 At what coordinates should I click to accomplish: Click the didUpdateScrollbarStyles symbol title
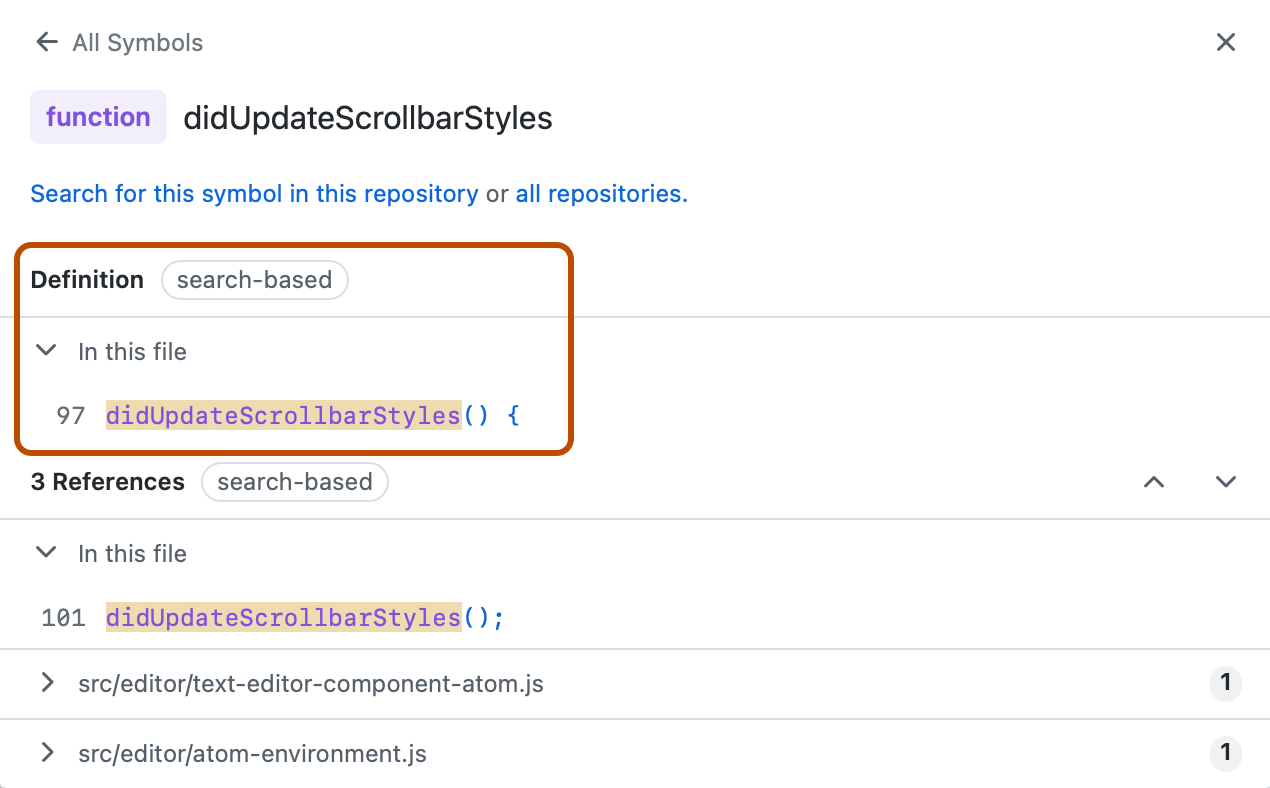tap(367, 117)
